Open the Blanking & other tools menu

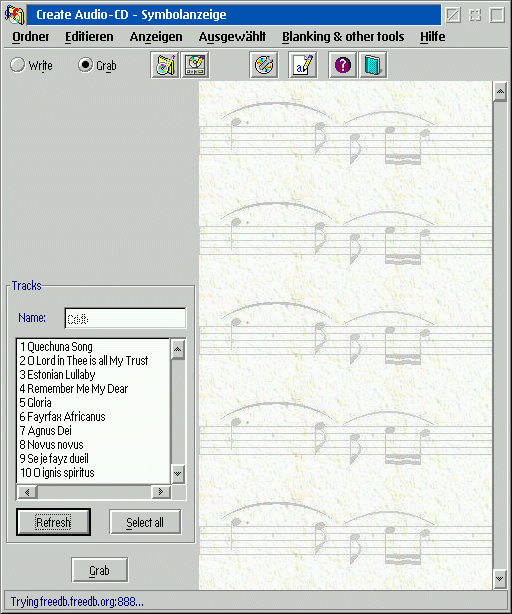point(343,37)
